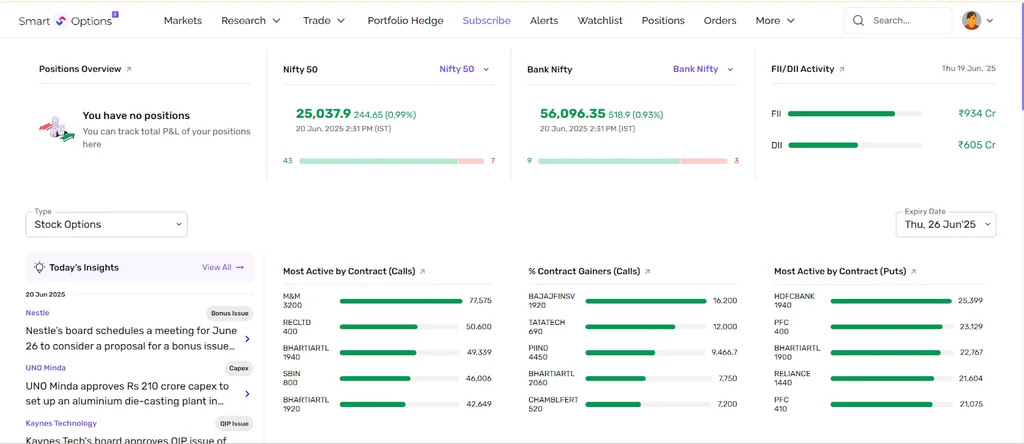The width and height of the screenshot is (1024, 444).
Task: Click the Nifty 50 advance-decline bar
Action: [392, 161]
